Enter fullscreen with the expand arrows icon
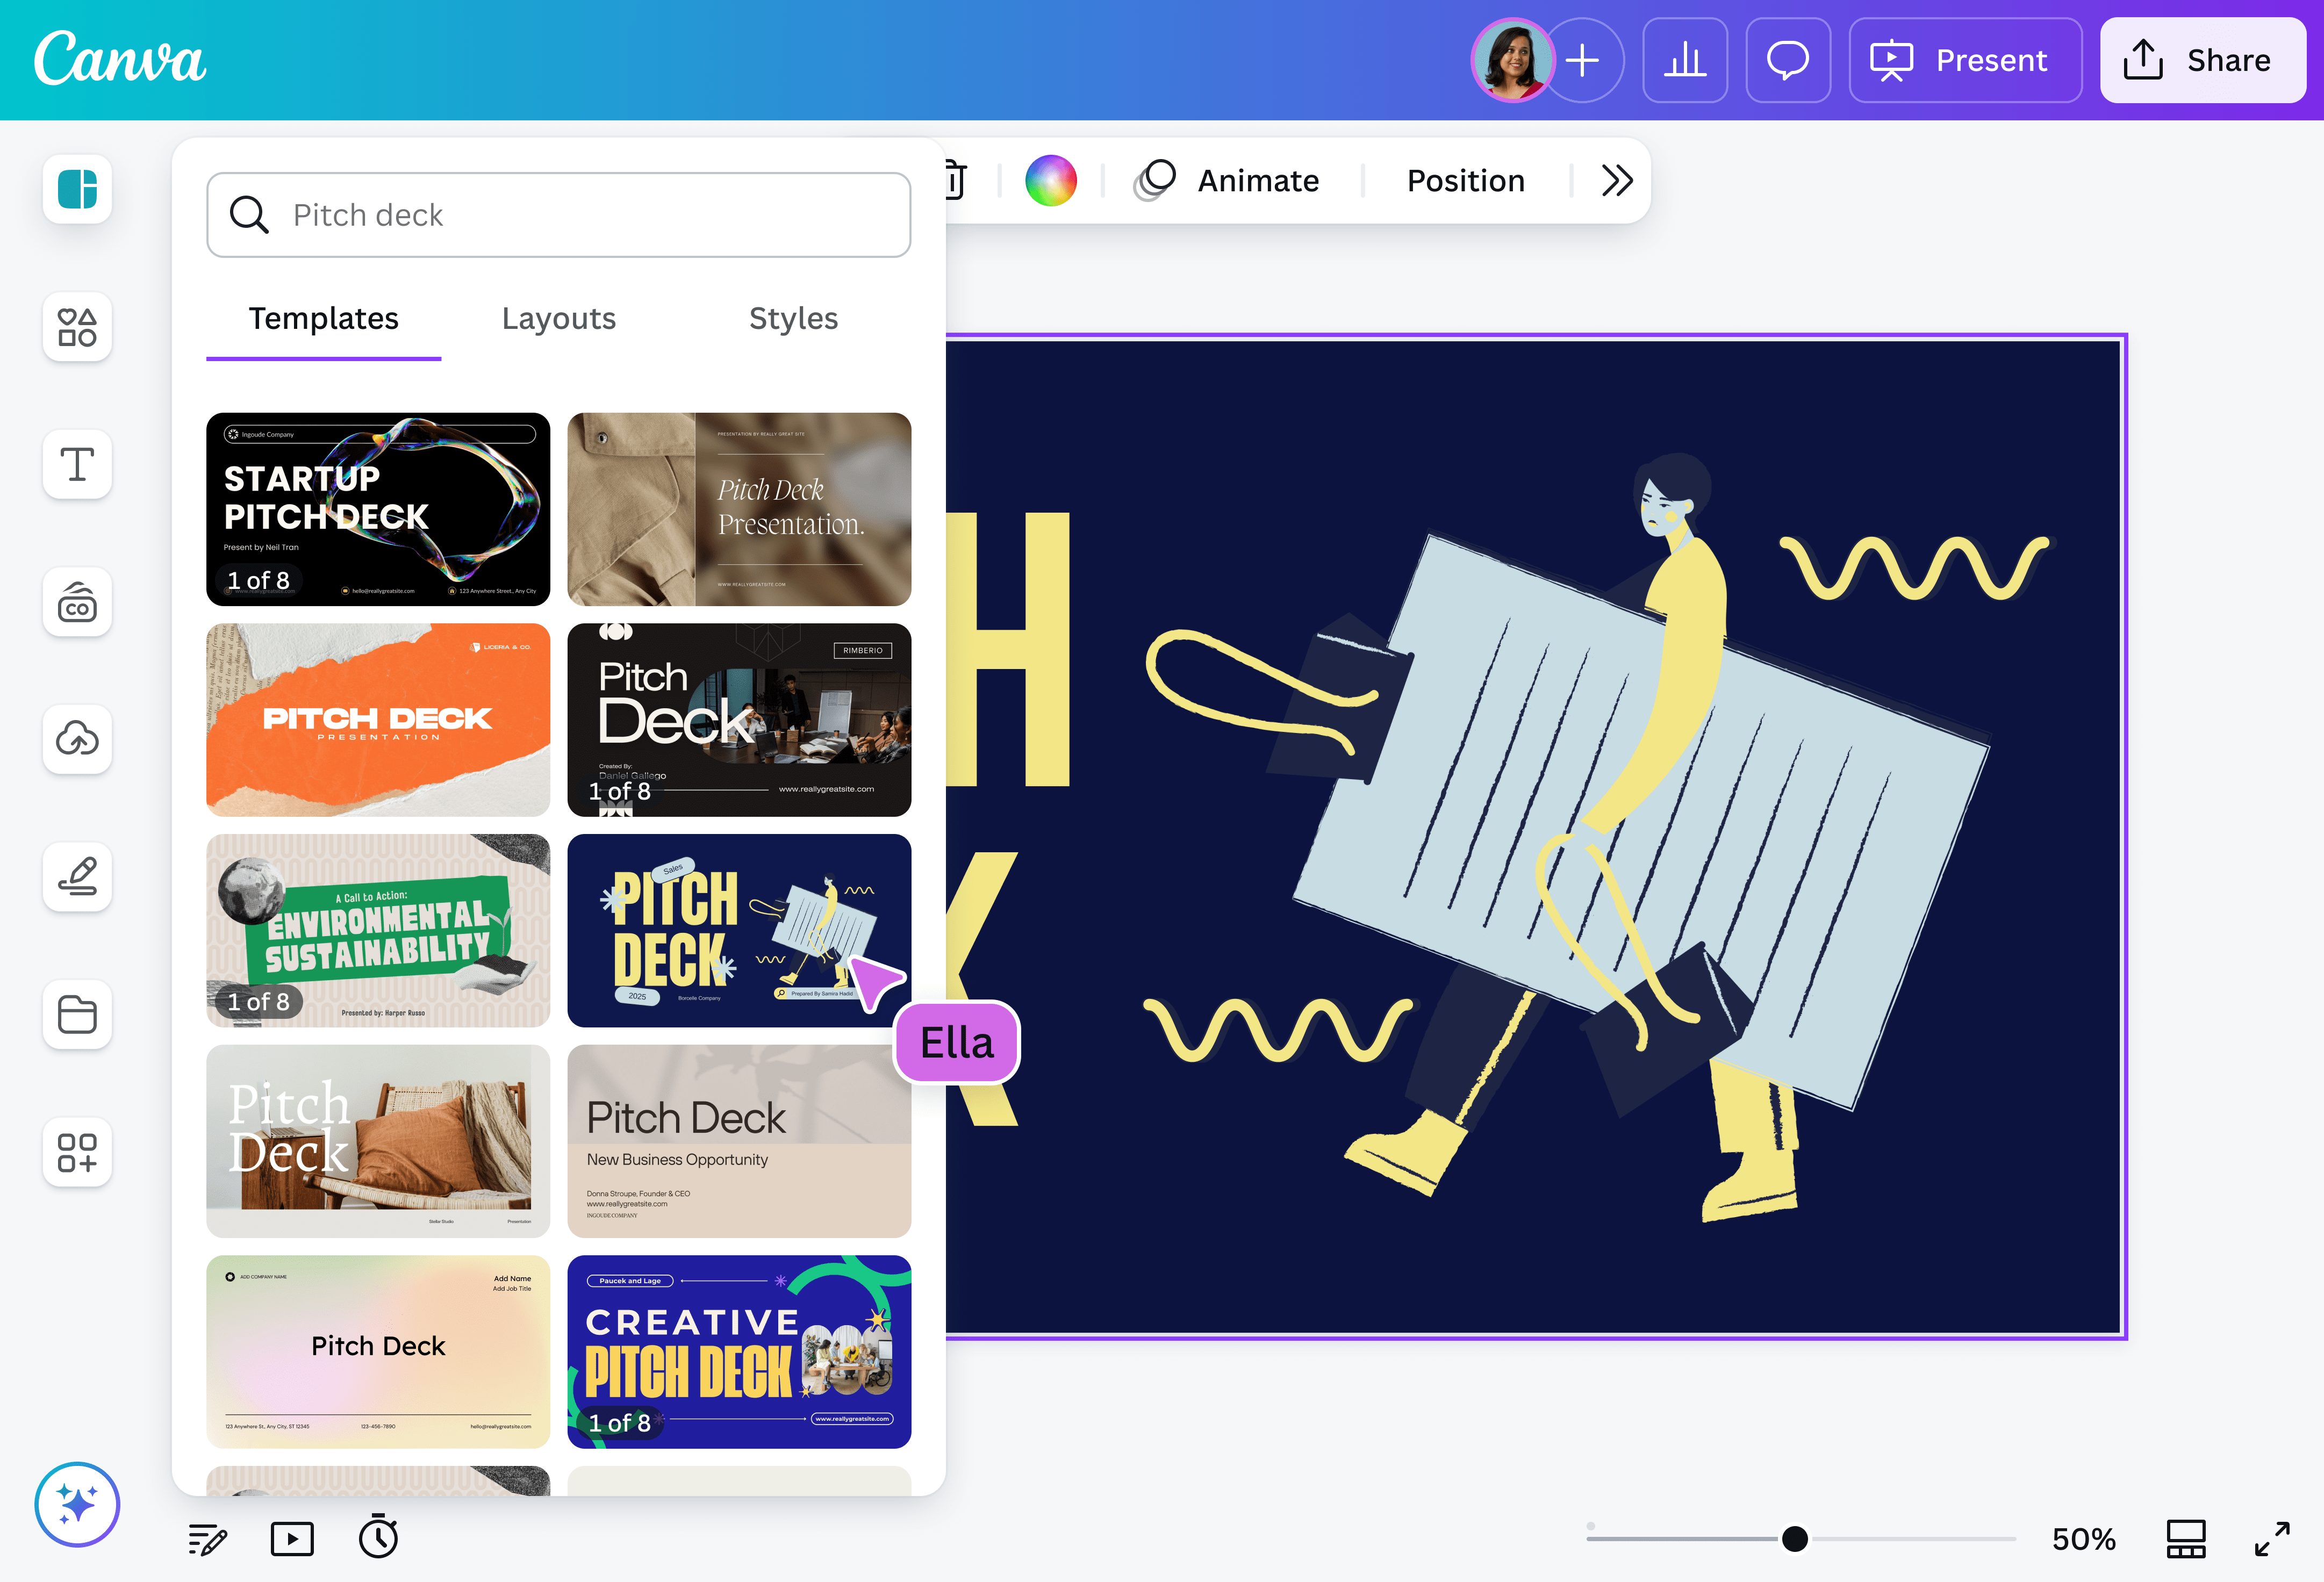The height and width of the screenshot is (1582, 2324). click(x=2272, y=1538)
